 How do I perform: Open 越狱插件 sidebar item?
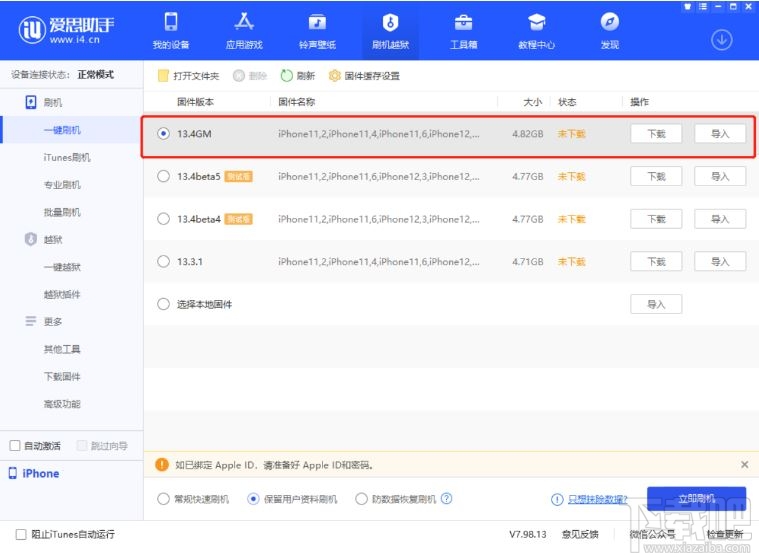point(62,294)
